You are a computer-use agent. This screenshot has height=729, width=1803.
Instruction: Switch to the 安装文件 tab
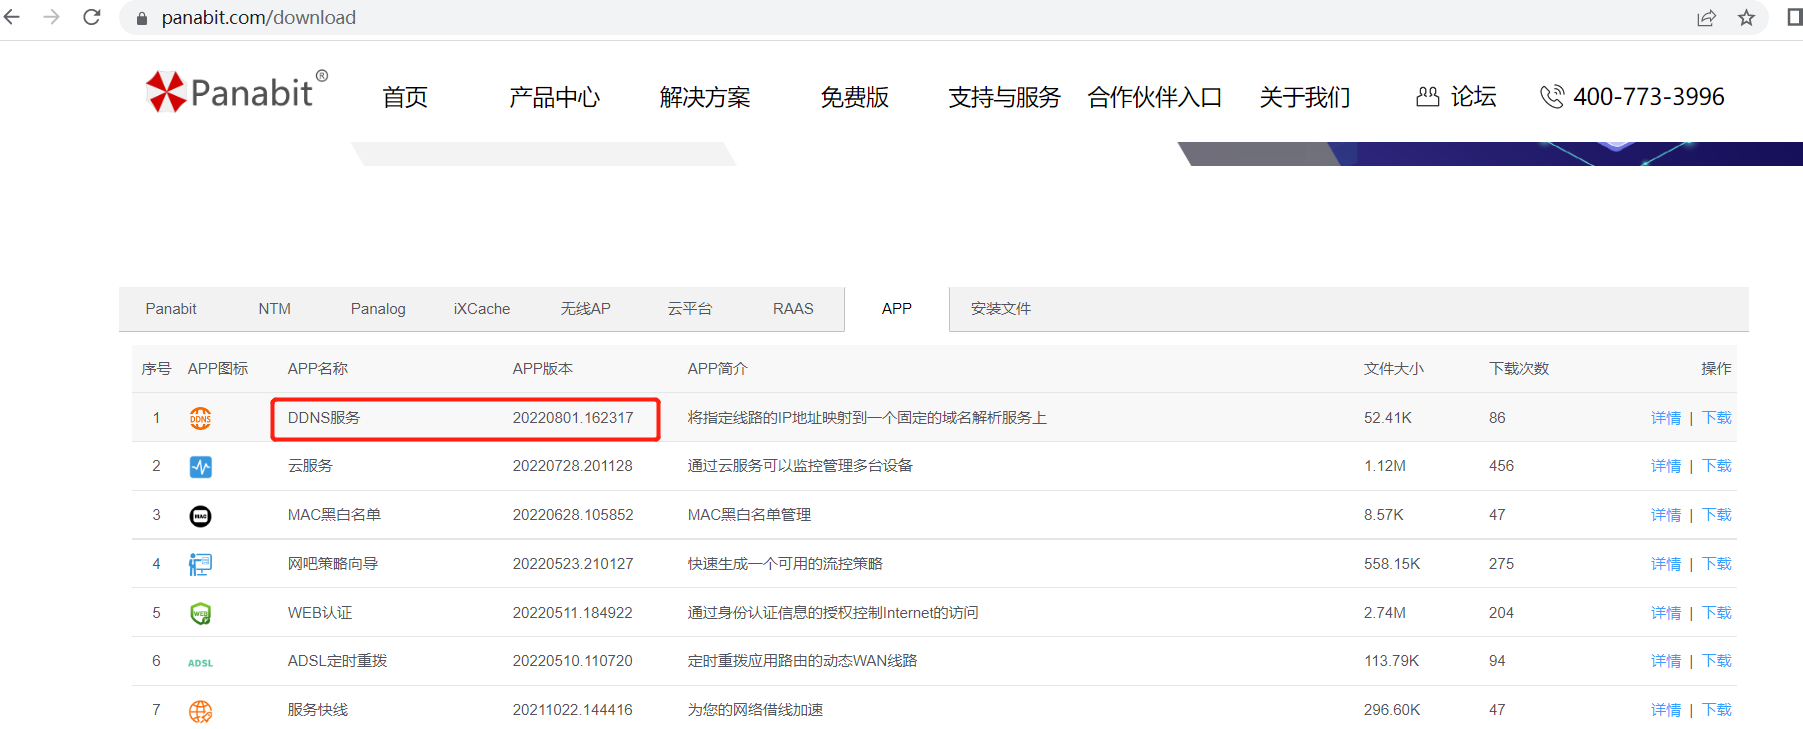1000,309
